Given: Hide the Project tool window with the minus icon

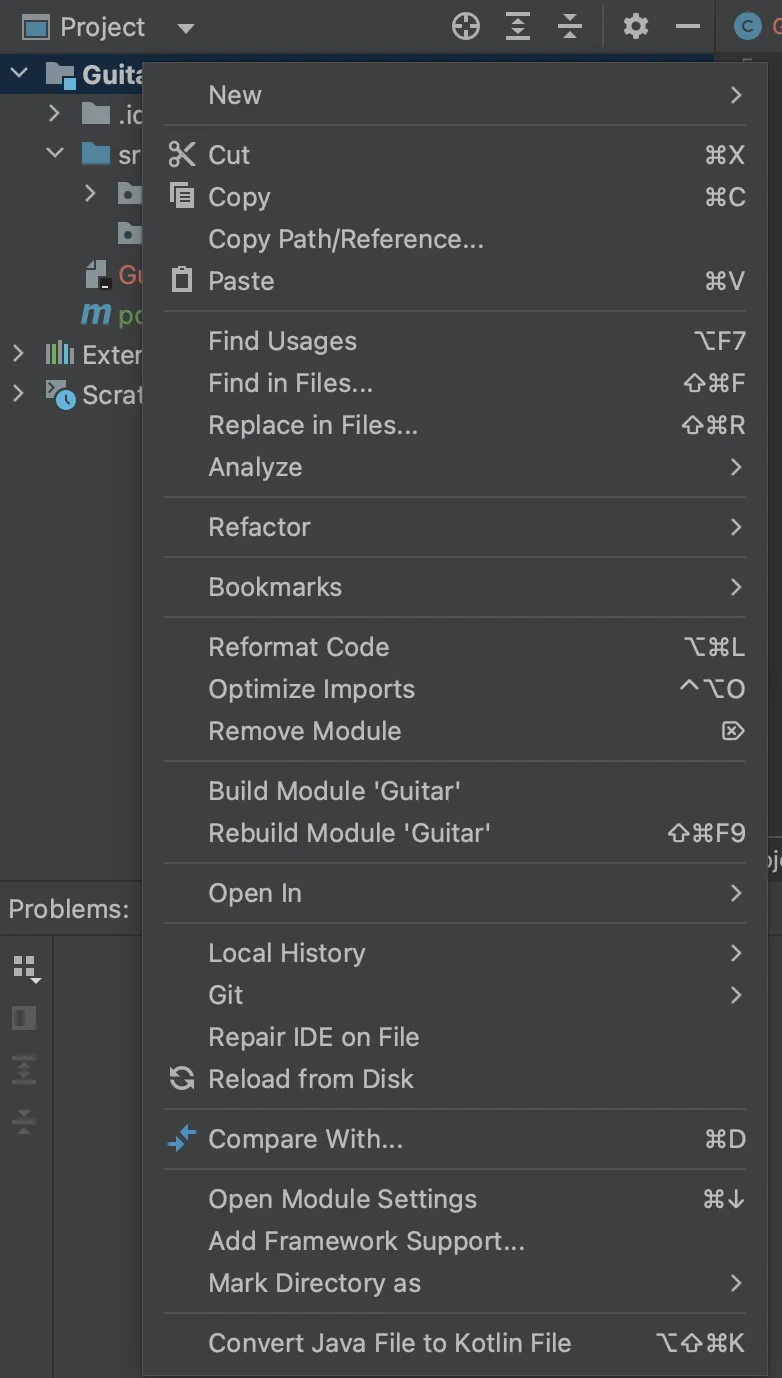Looking at the screenshot, I should [688, 27].
